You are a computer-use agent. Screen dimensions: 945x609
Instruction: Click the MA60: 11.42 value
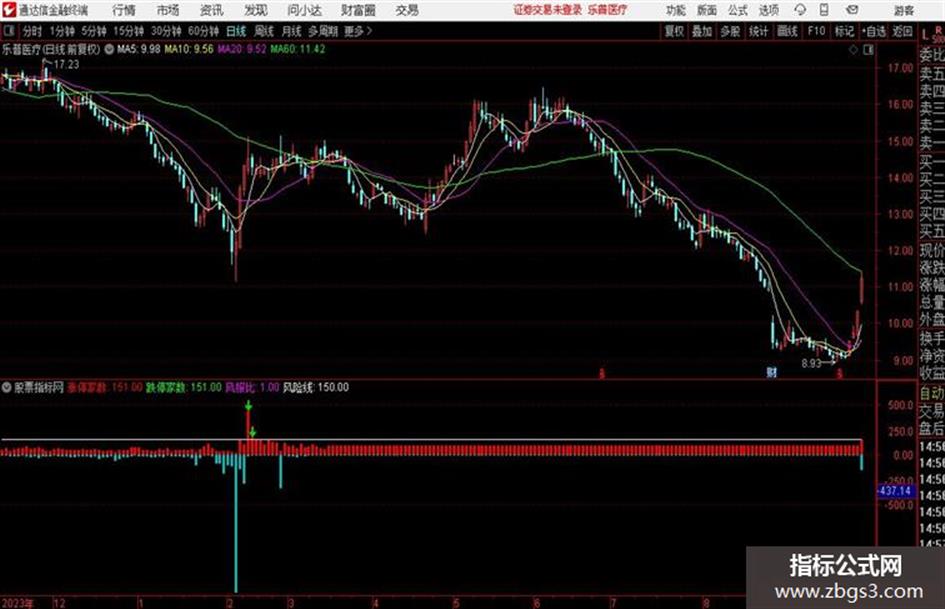coord(298,49)
